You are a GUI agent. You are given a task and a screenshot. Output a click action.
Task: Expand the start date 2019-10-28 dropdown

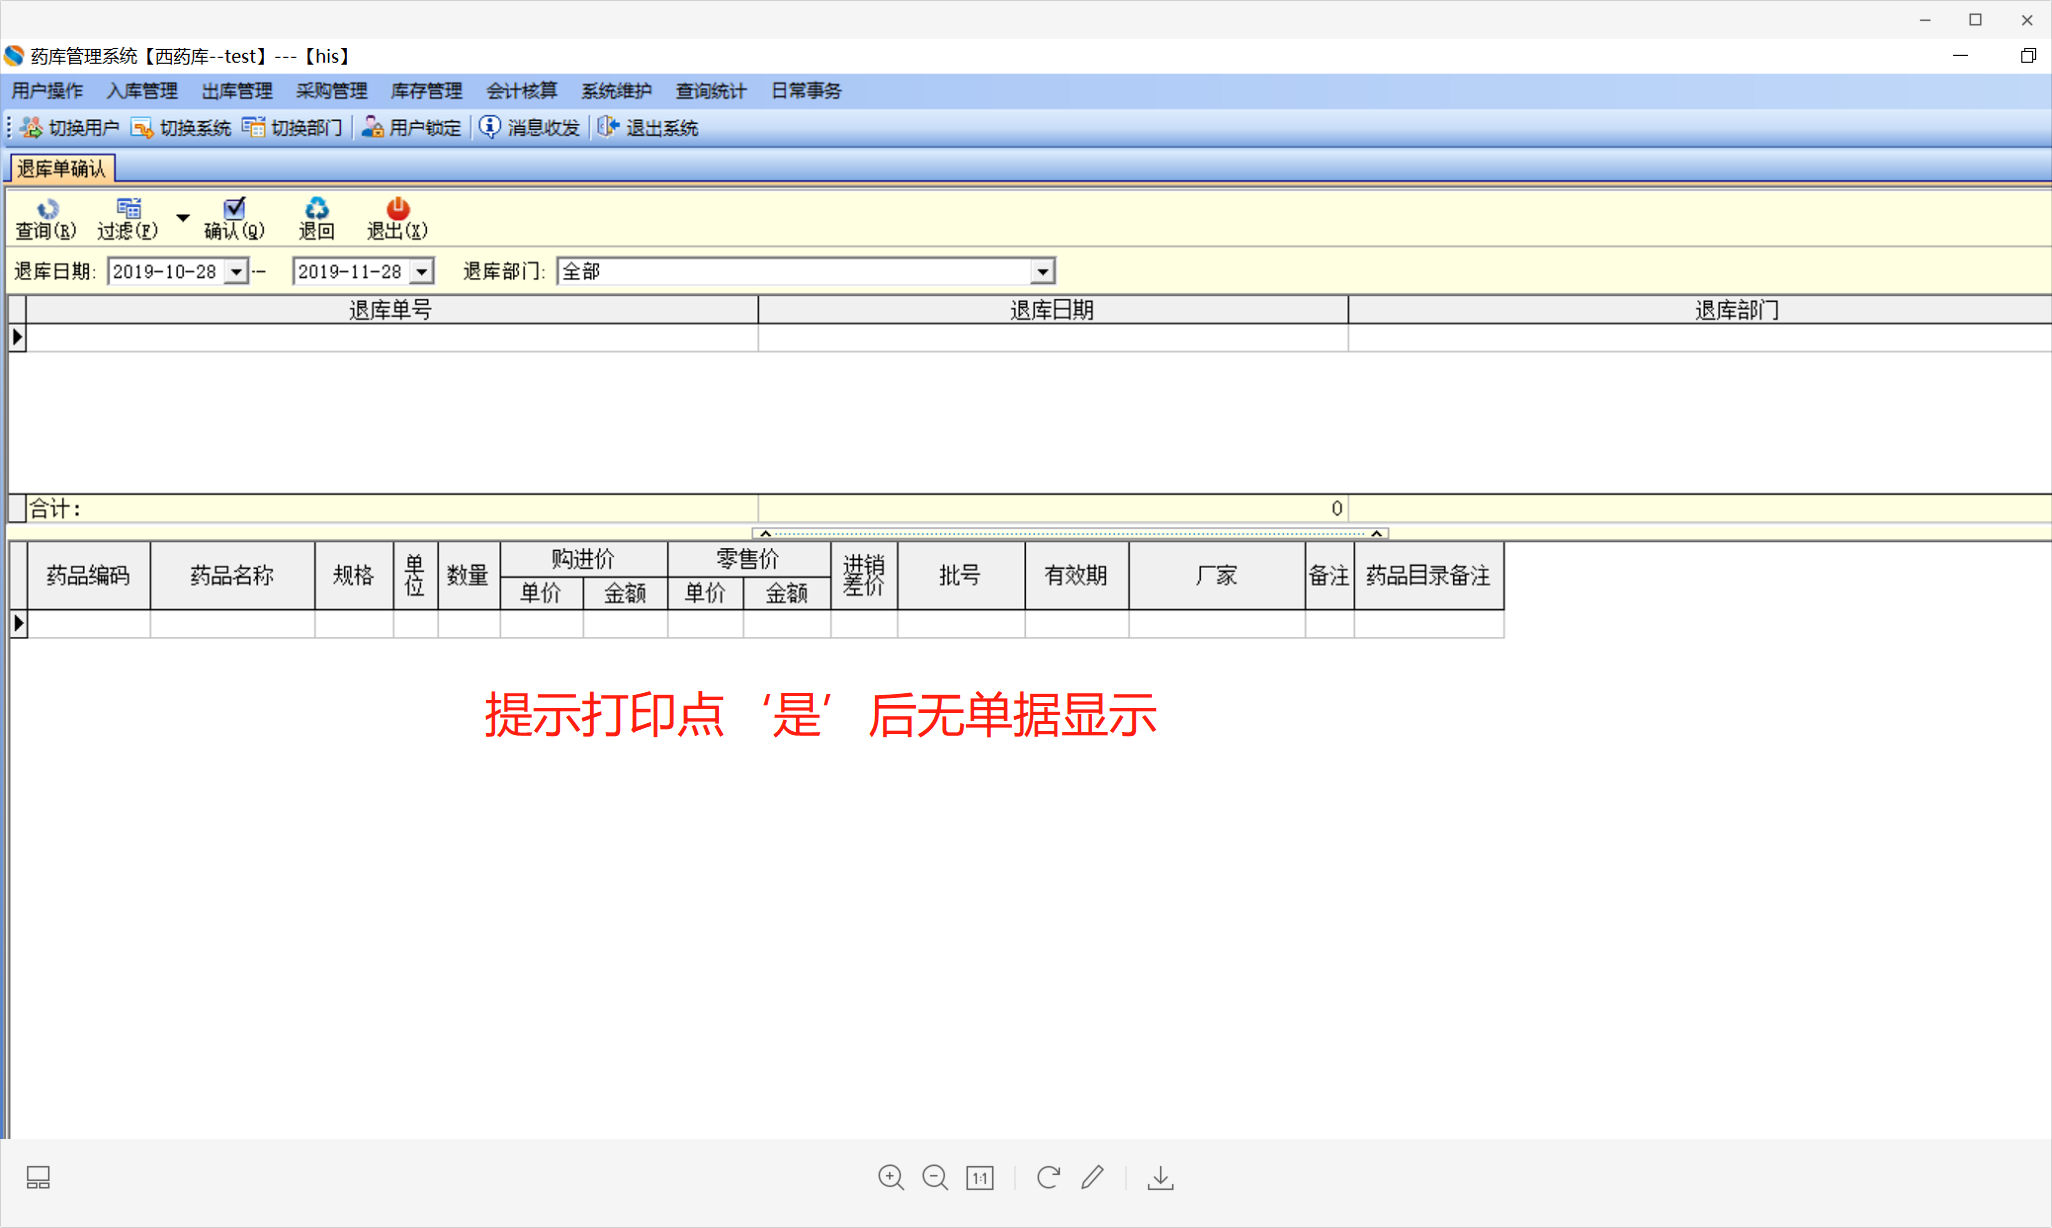pyautogui.click(x=236, y=272)
